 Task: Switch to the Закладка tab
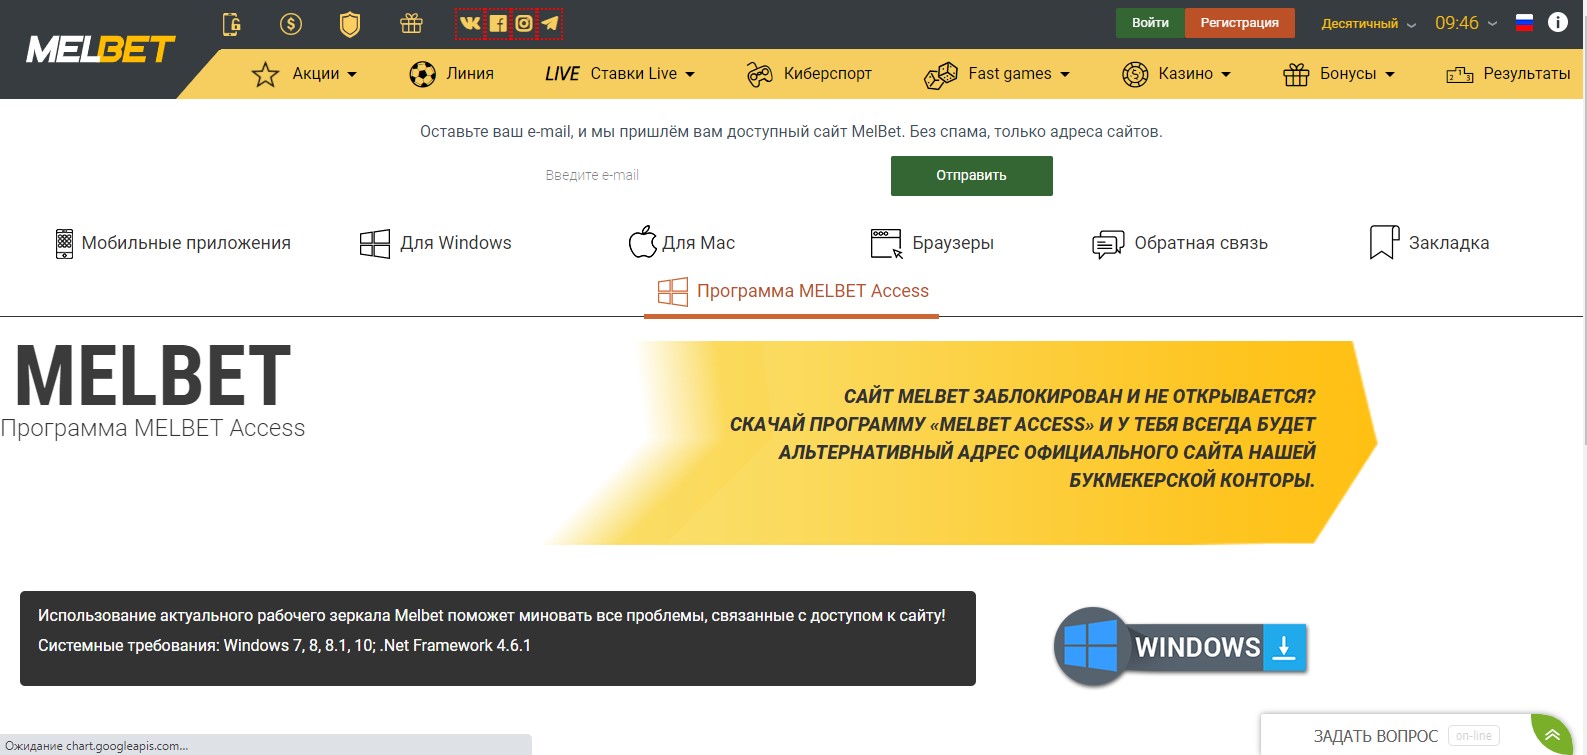point(1429,242)
